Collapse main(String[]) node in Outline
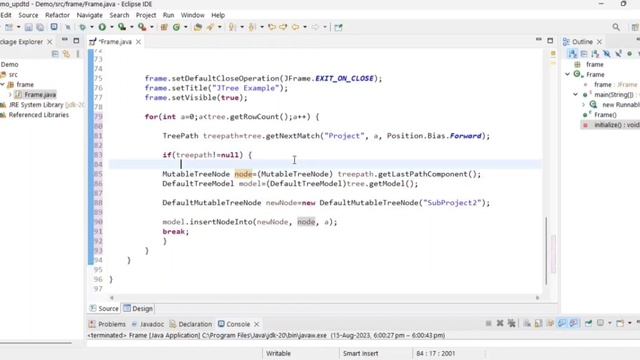Screen dimensions: 640x360 click(x=576, y=95)
